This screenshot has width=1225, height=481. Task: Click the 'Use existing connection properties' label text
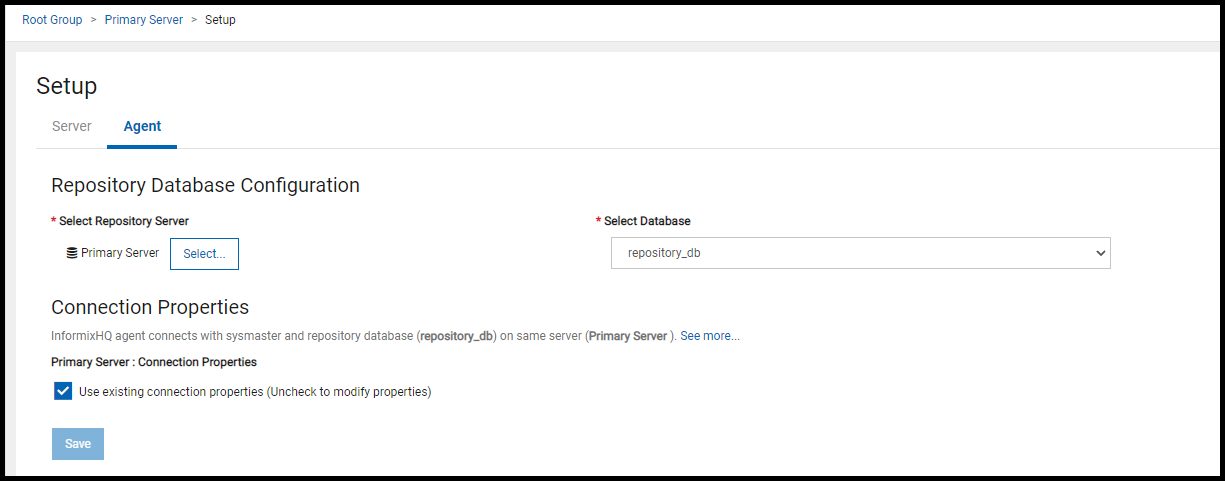pos(254,392)
